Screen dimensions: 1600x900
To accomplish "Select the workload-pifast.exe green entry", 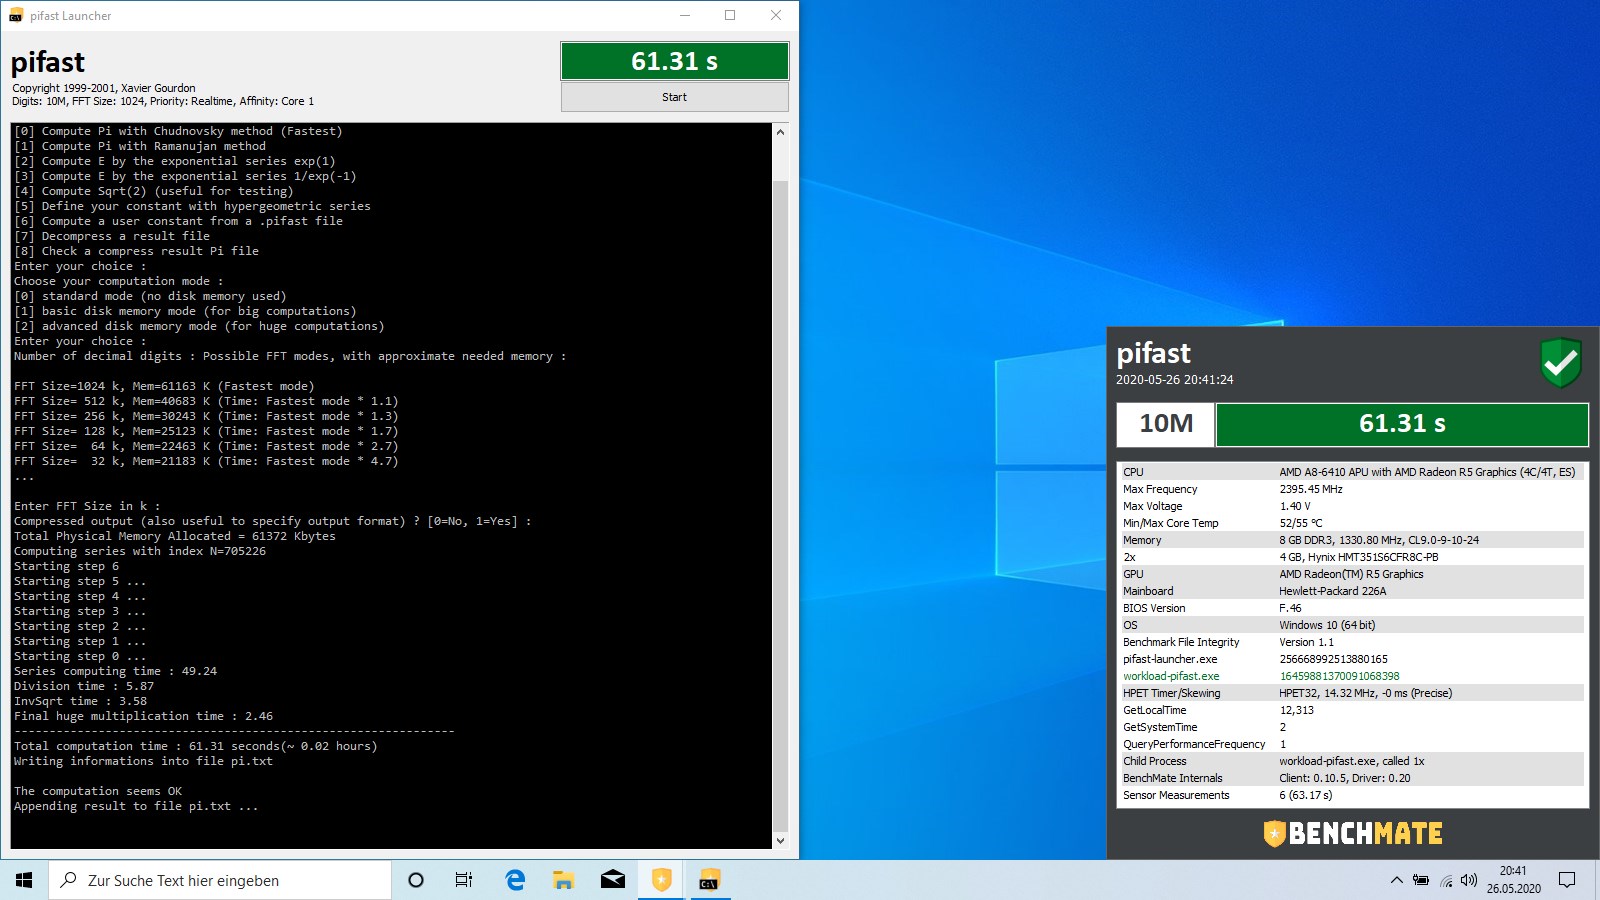I will (x=1171, y=676).
